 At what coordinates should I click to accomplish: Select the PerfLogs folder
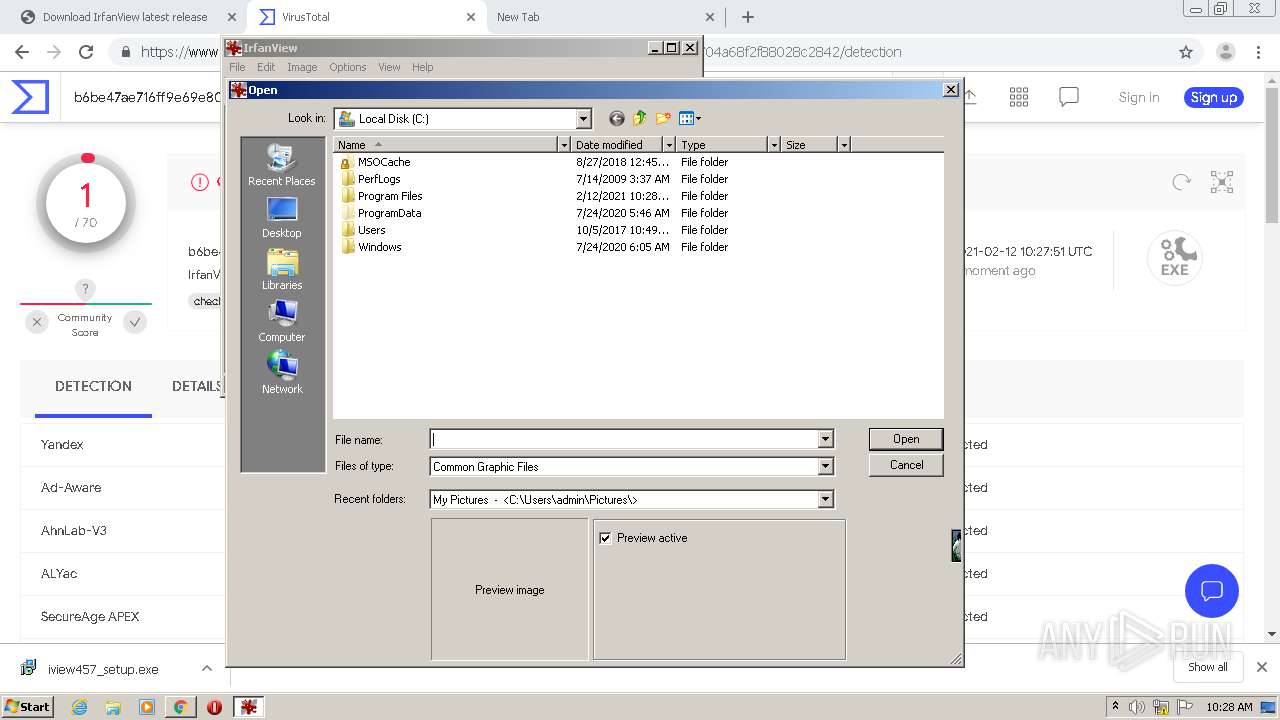379,179
